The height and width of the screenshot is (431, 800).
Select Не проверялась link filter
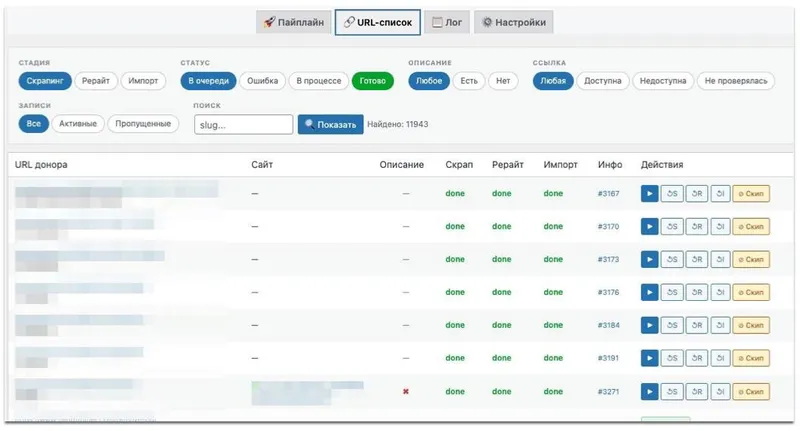click(x=736, y=81)
